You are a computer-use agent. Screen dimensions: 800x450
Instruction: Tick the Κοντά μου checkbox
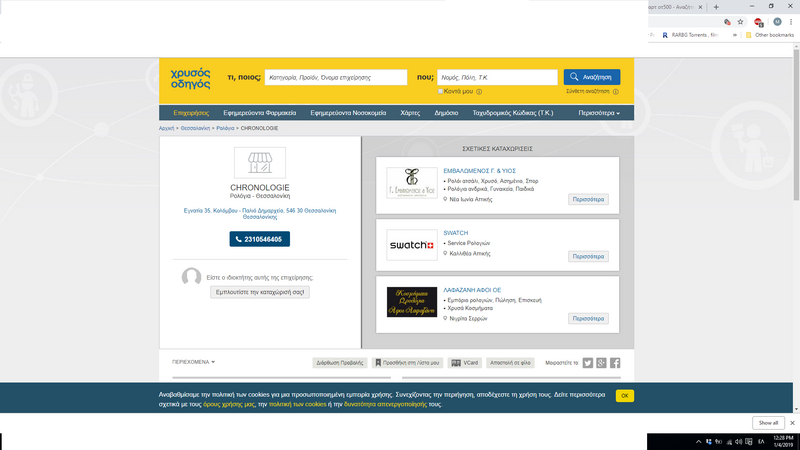coord(440,91)
